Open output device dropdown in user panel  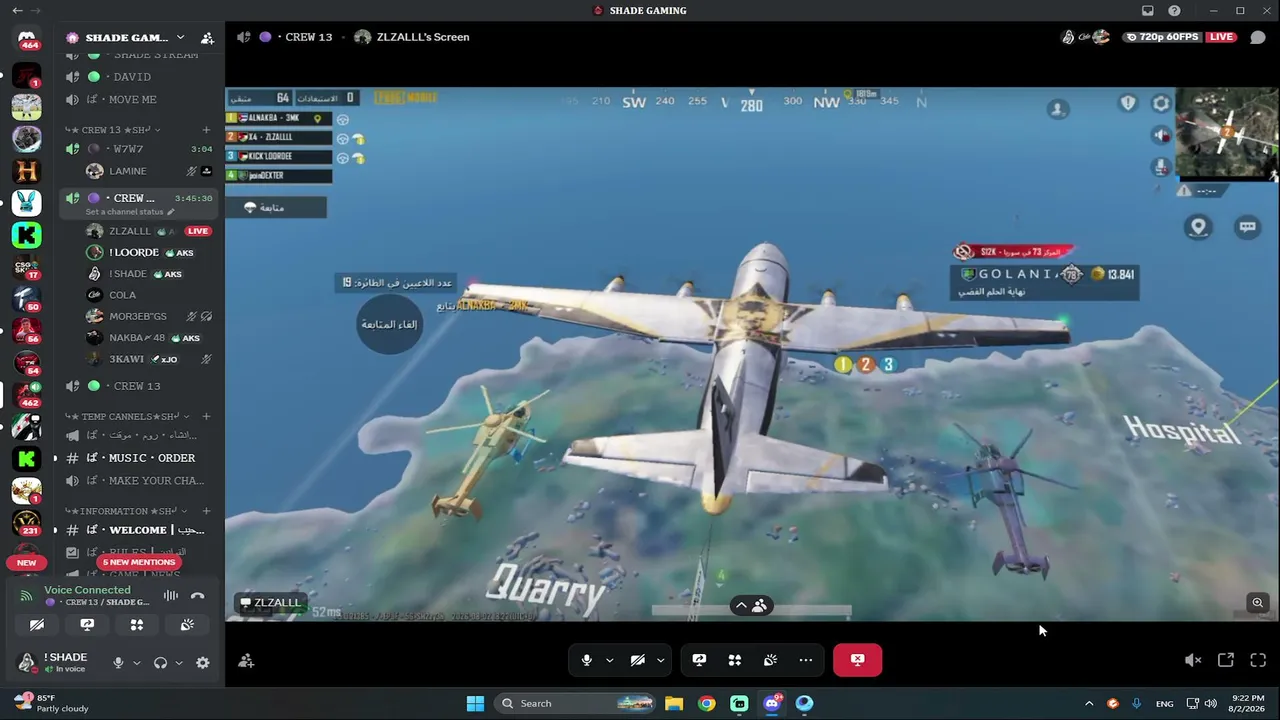click(x=179, y=663)
